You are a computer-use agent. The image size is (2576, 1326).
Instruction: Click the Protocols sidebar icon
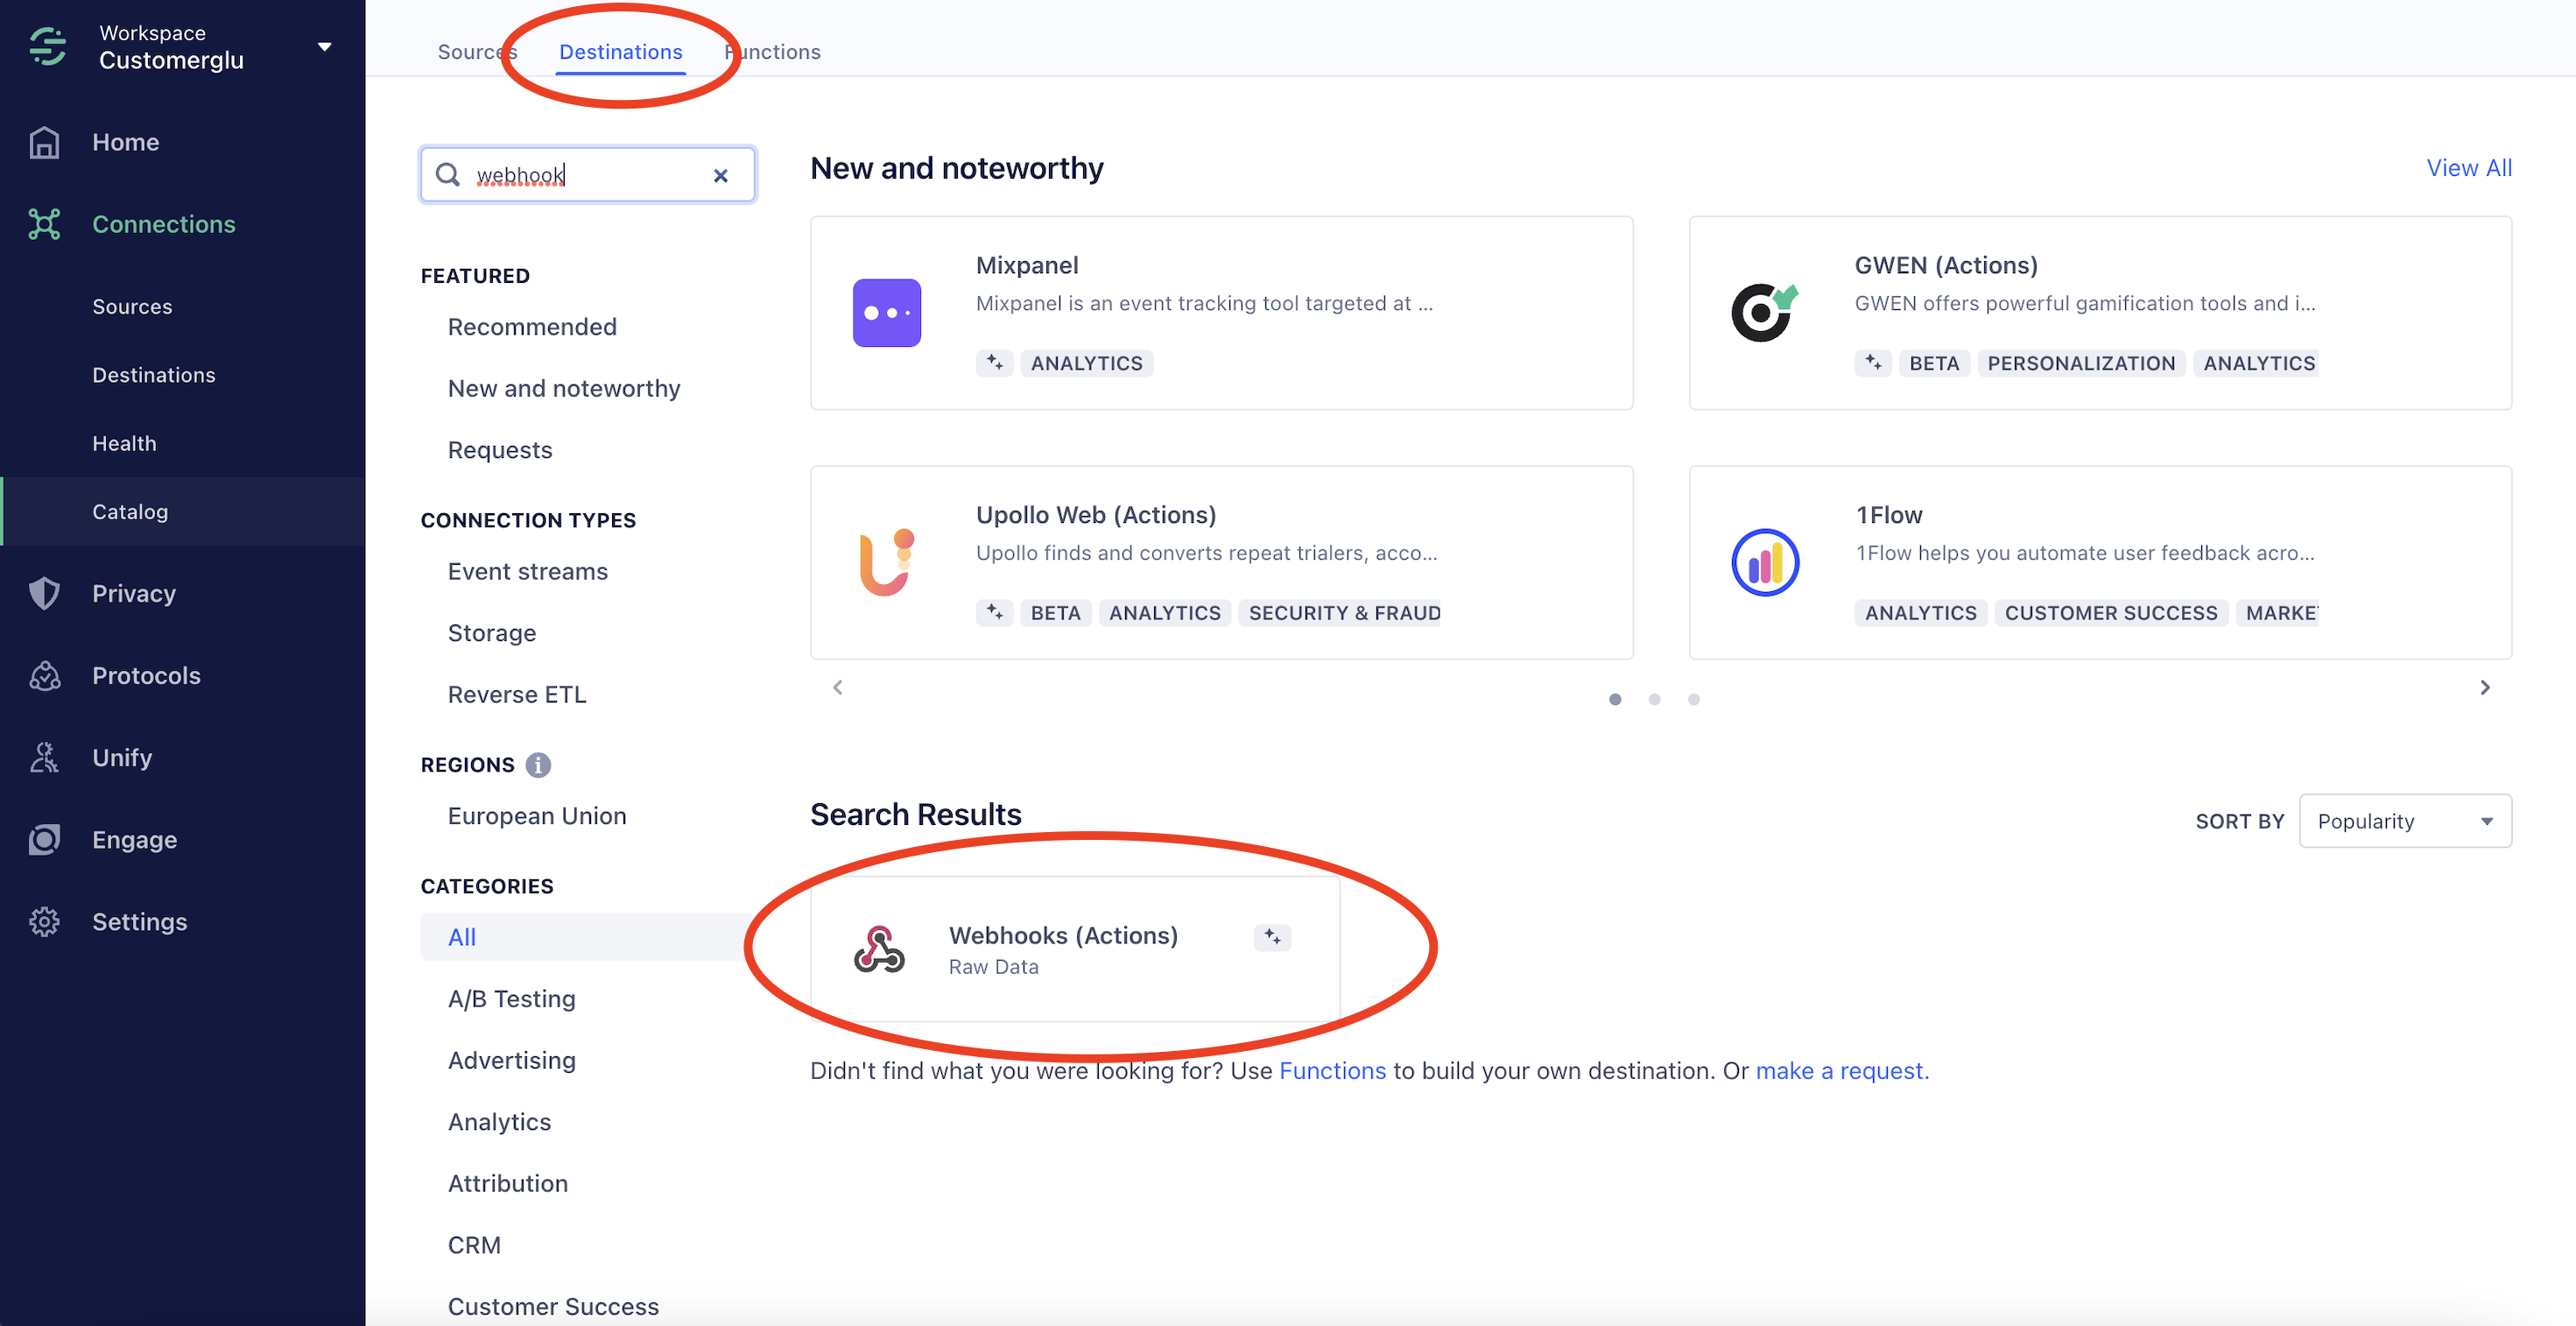(44, 676)
